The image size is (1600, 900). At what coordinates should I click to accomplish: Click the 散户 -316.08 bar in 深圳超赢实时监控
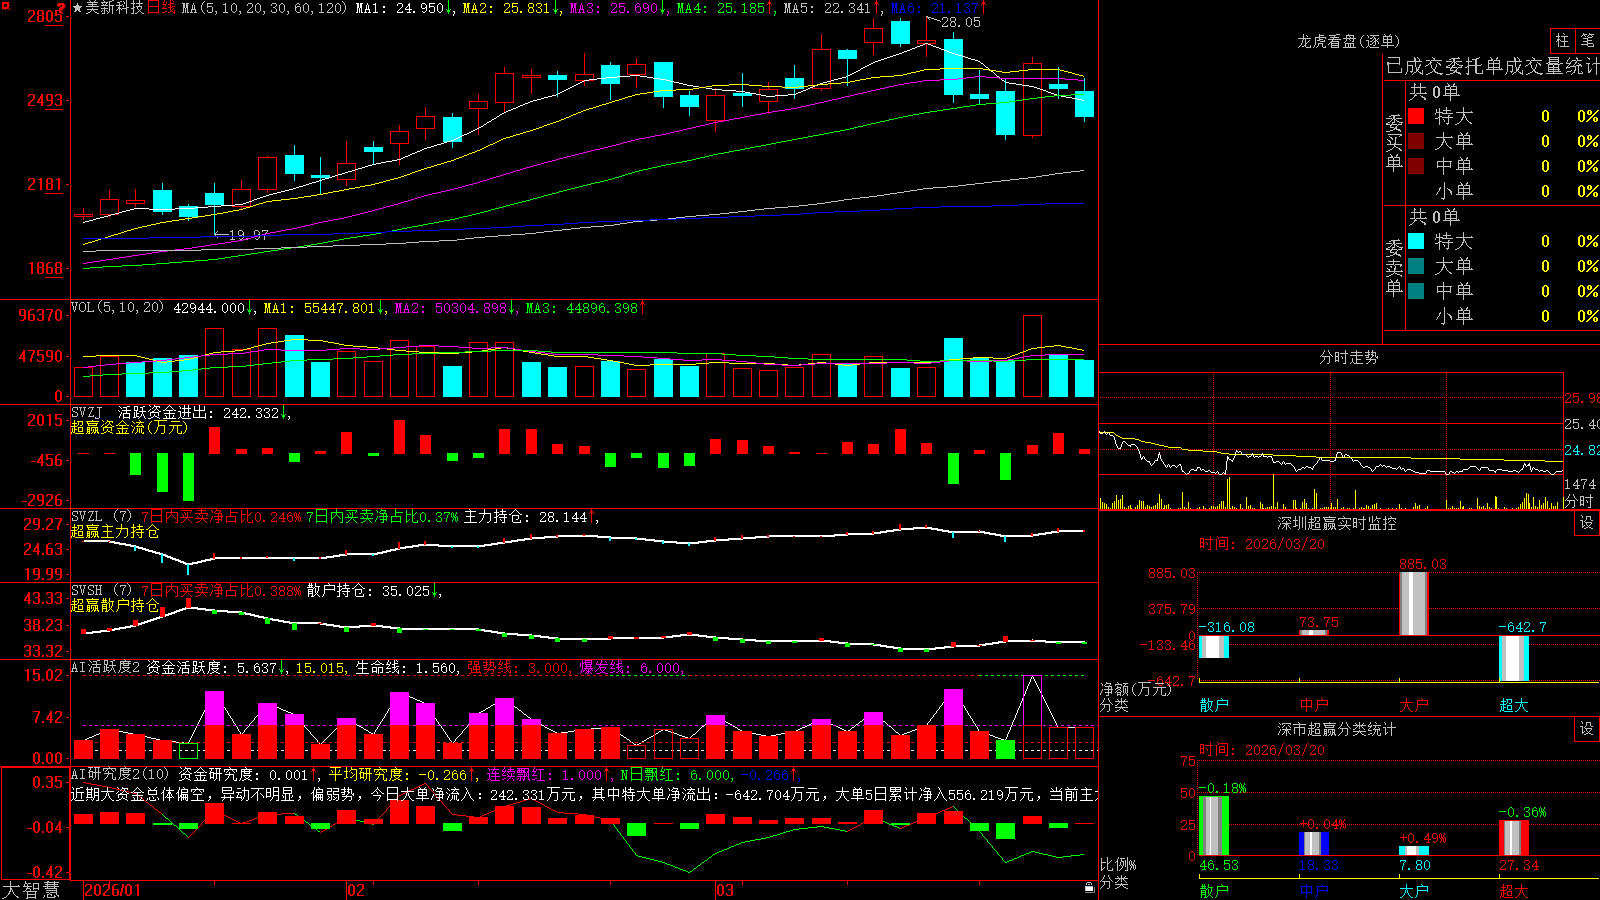[1214, 646]
